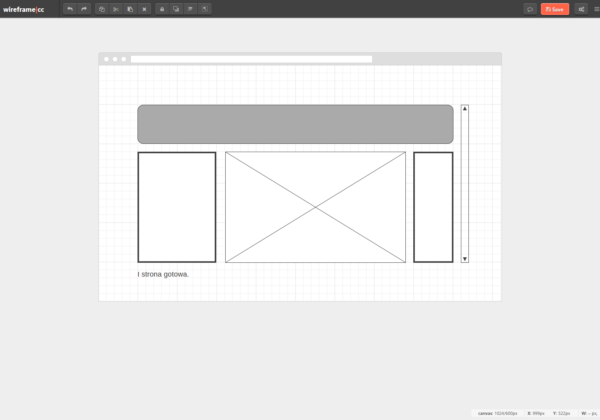Image resolution: width=600 pixels, height=420 pixels.
Task: Select the left sidebar rectangle
Action: pyautogui.click(x=176, y=207)
